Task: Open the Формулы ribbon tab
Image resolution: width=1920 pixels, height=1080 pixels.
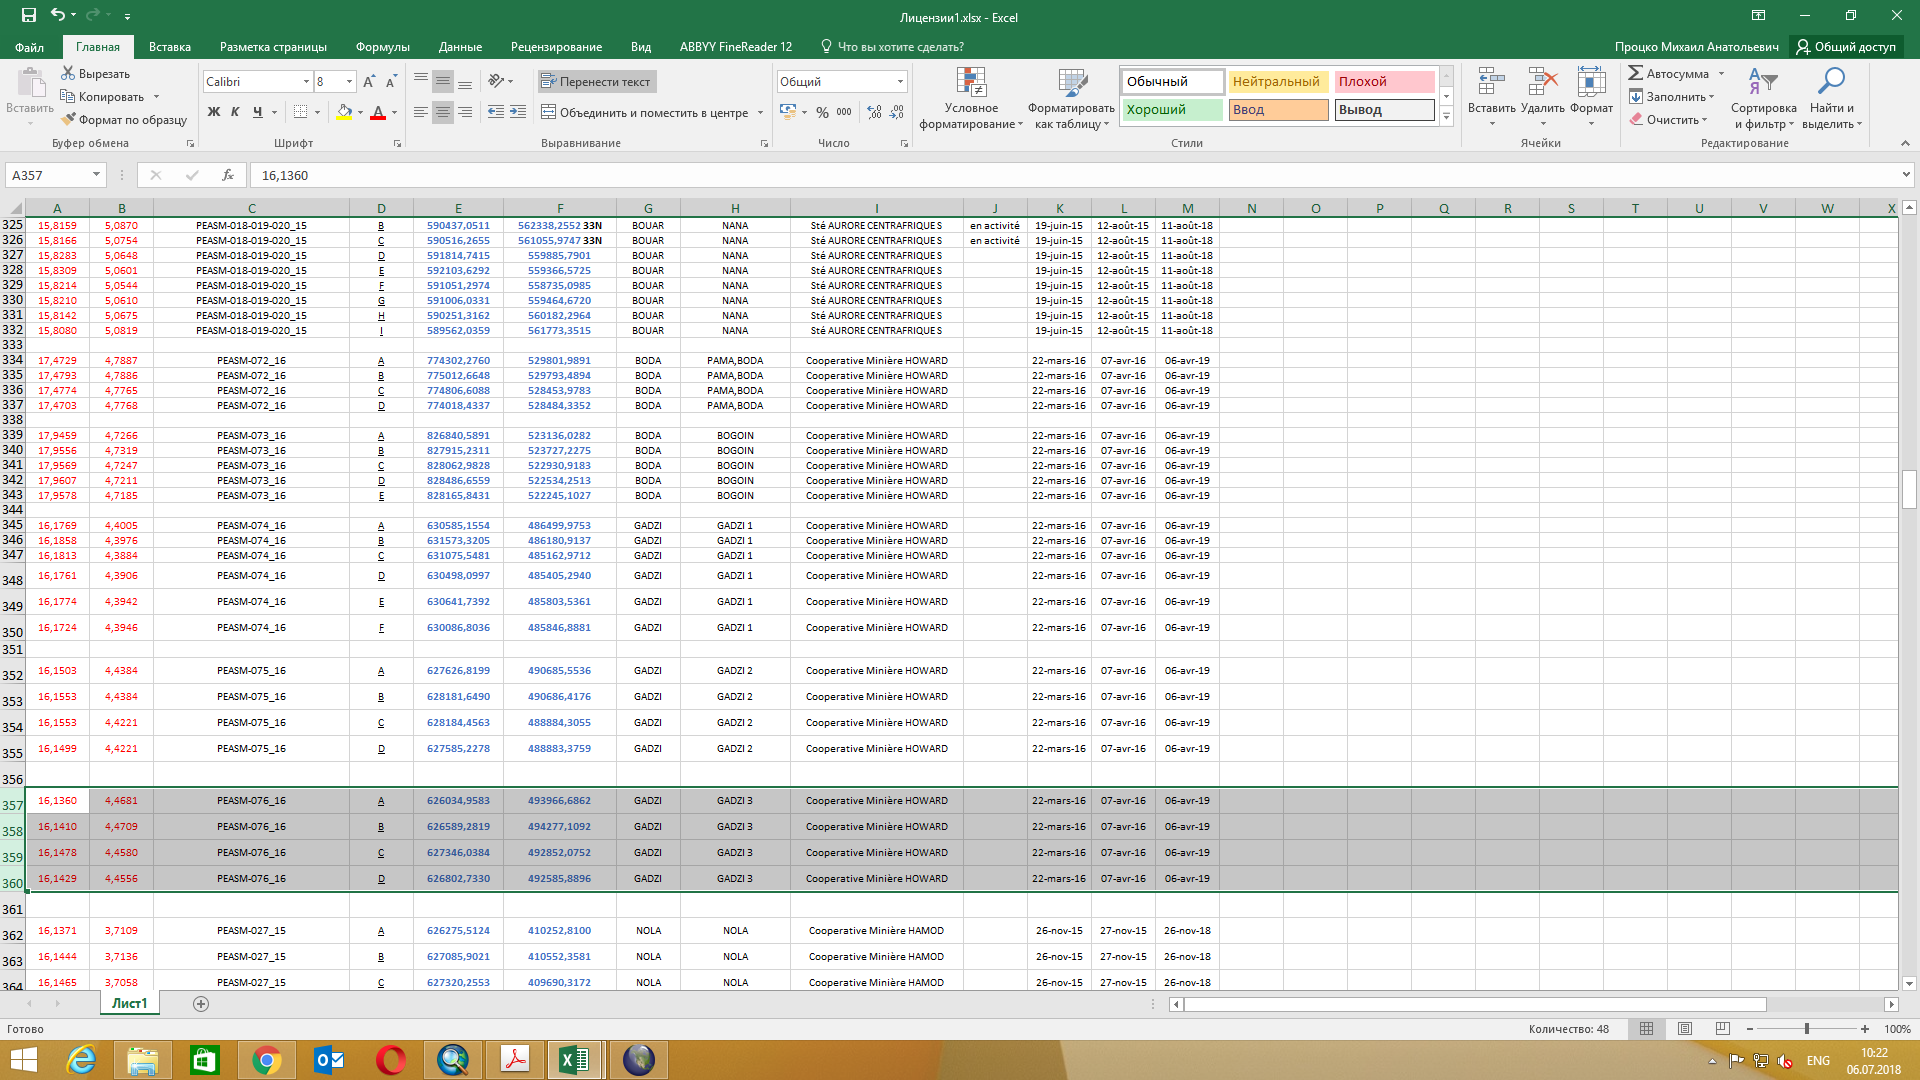Action: point(382,47)
